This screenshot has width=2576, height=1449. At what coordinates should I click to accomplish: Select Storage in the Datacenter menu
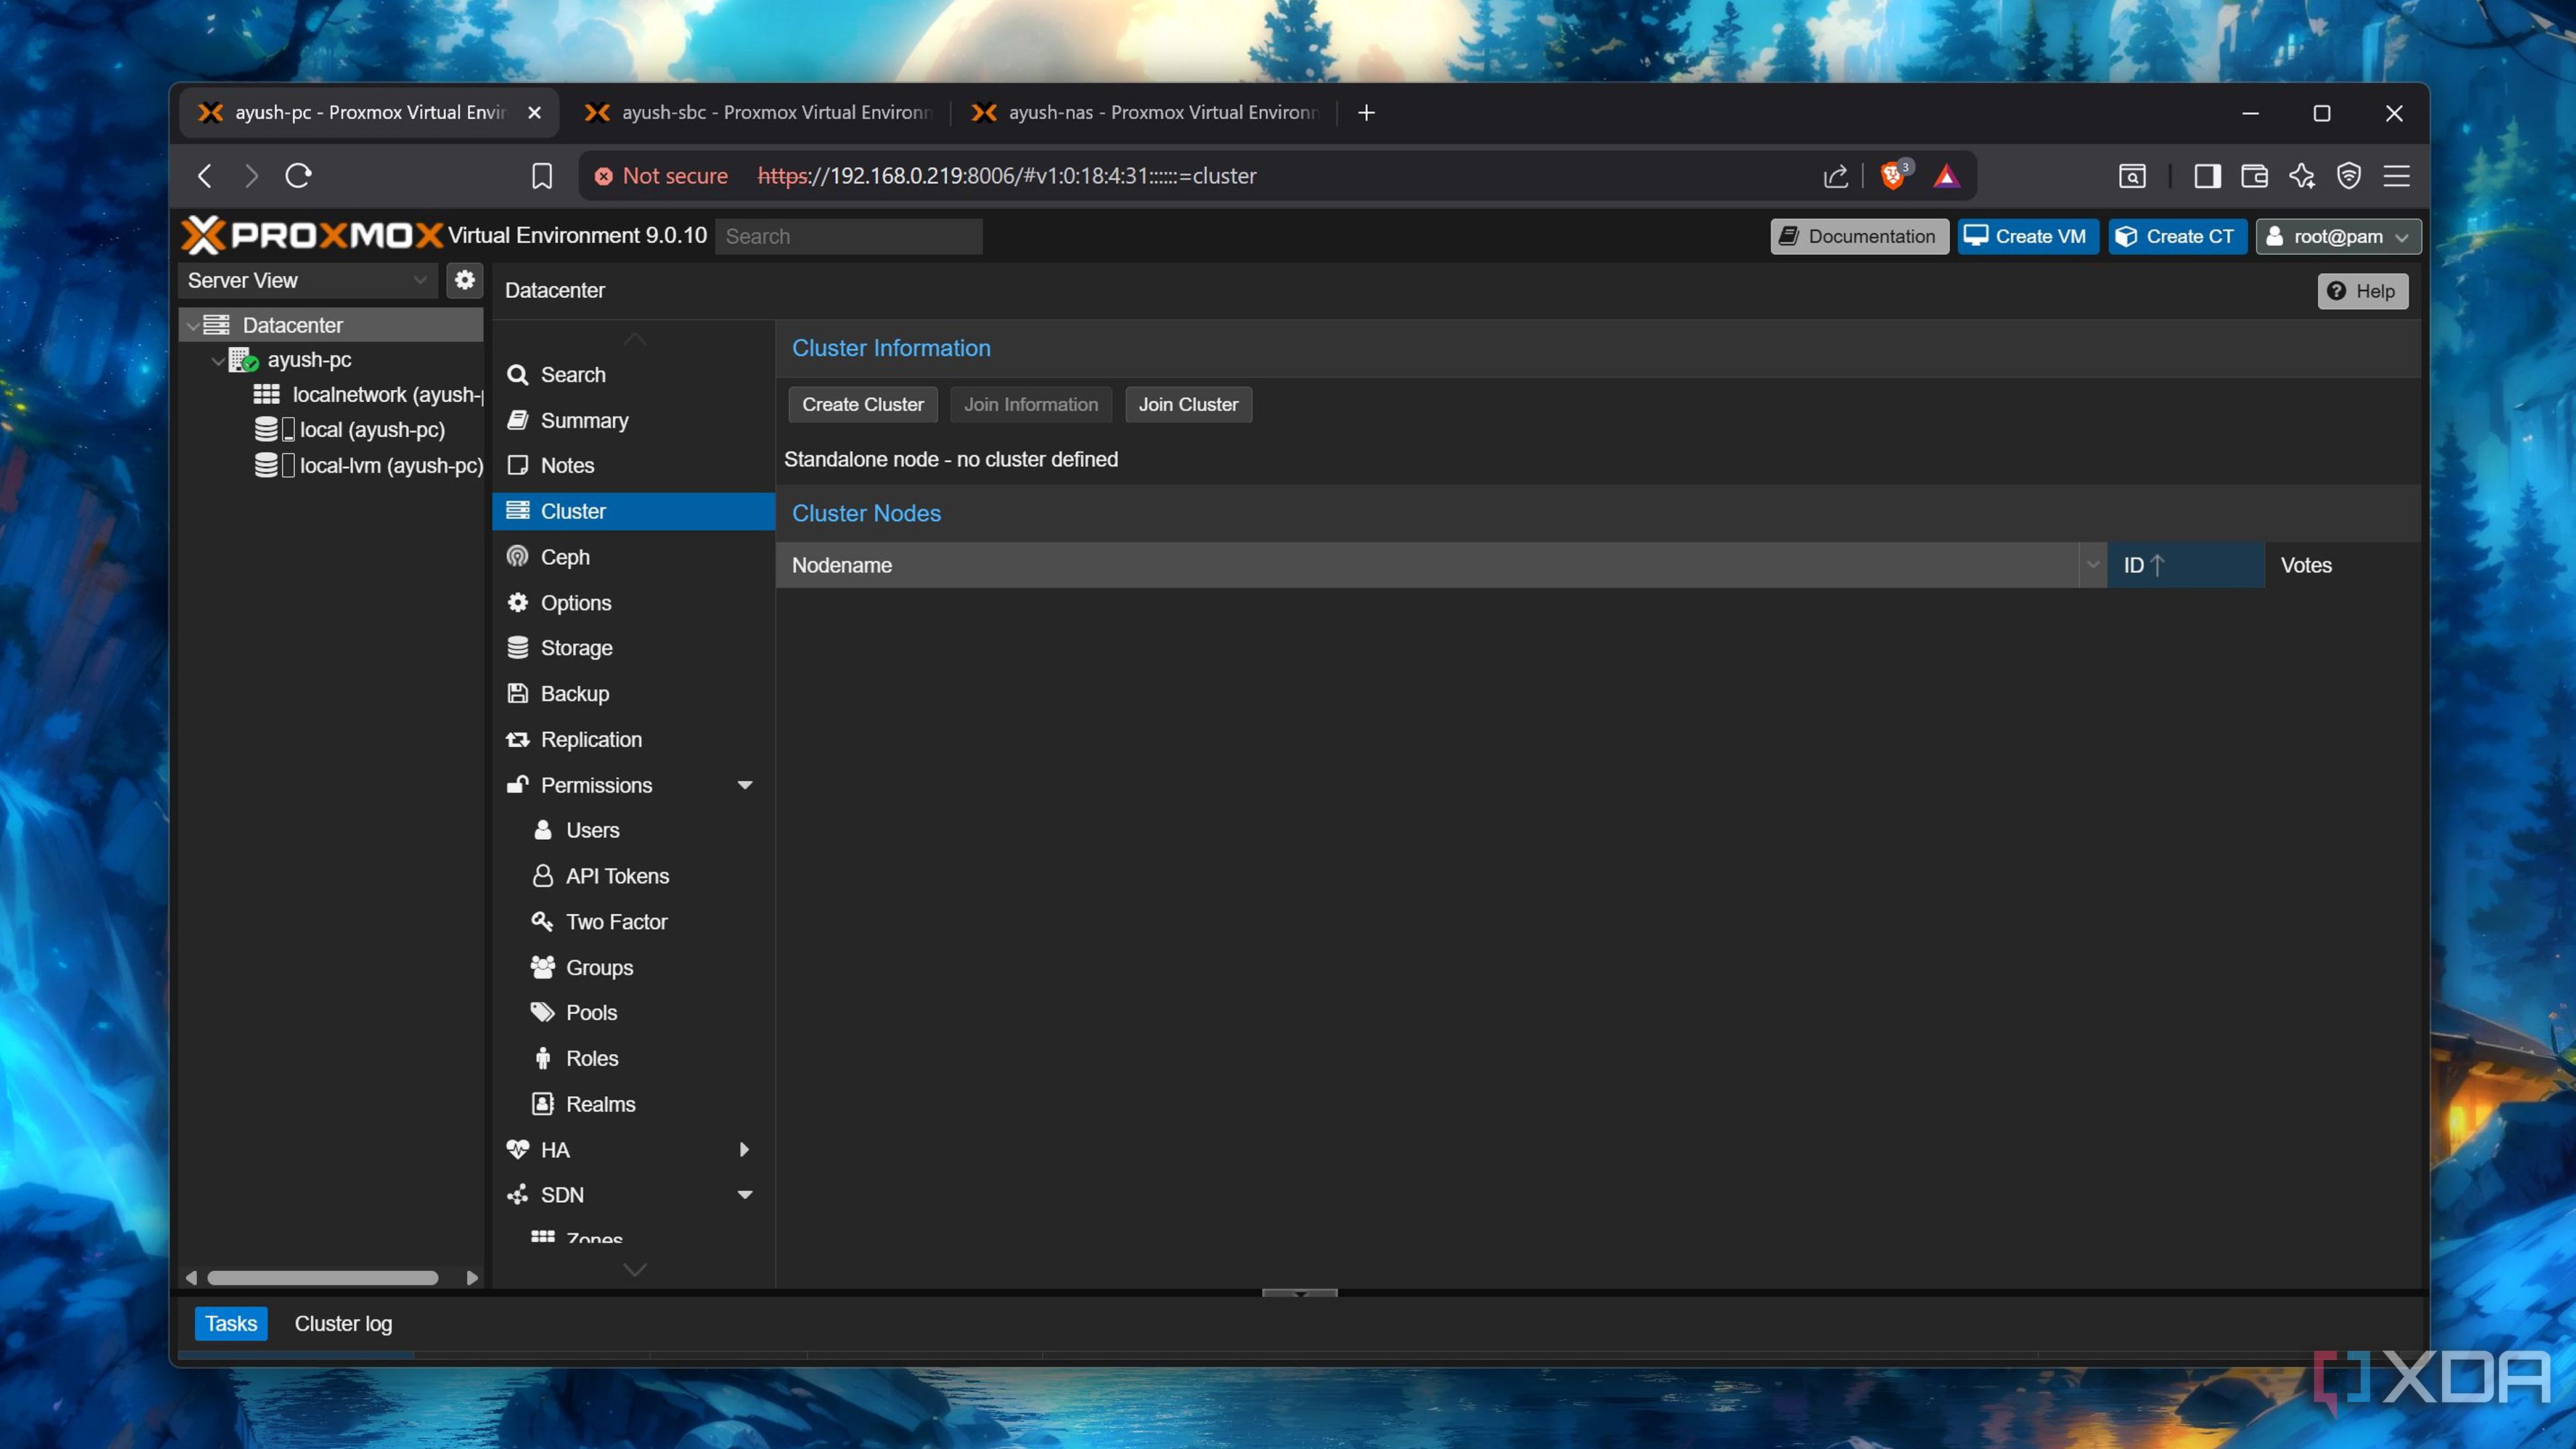(x=633, y=648)
